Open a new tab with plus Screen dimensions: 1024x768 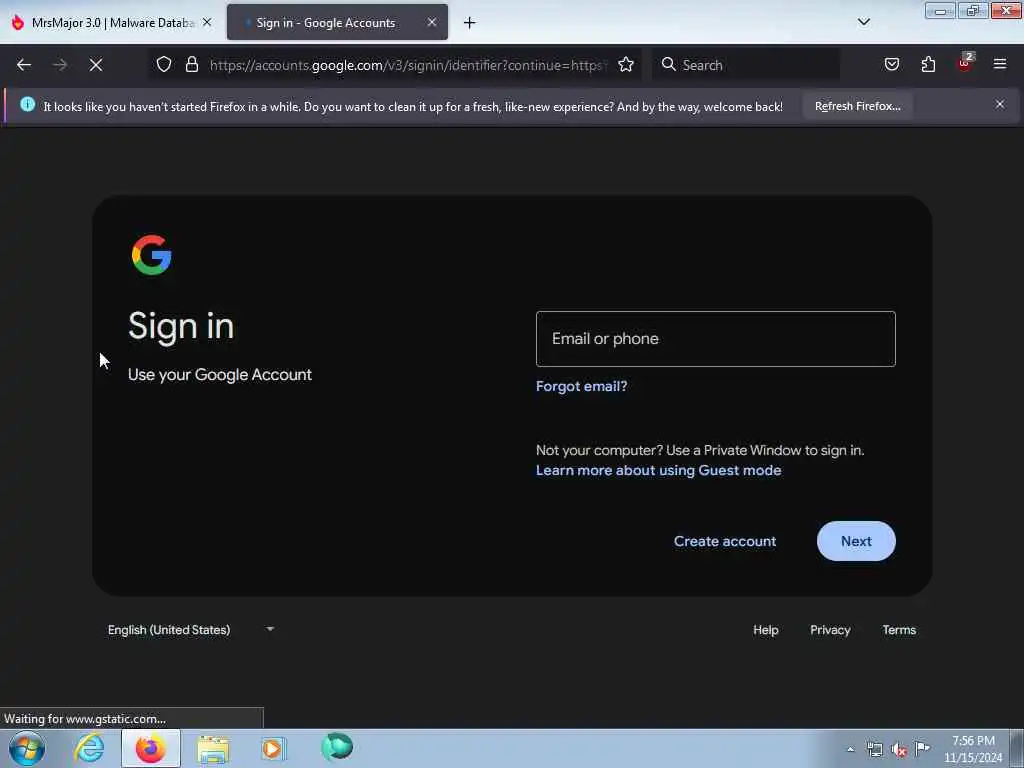(x=469, y=23)
